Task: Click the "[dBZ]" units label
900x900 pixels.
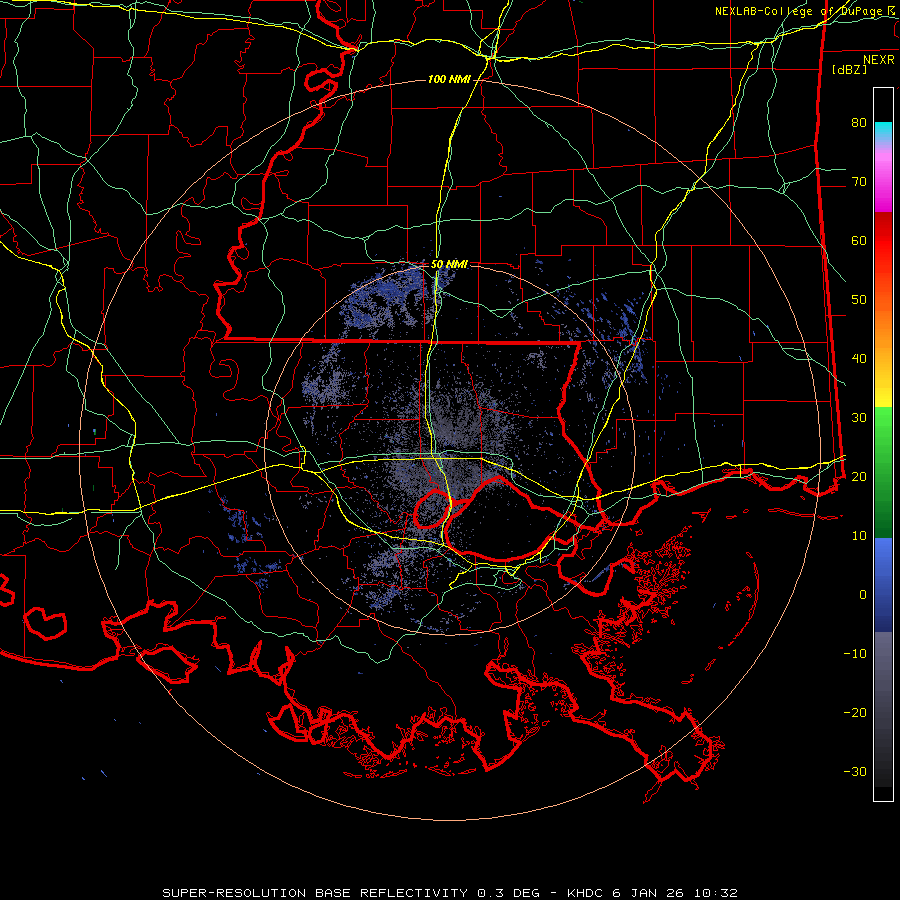Action: coord(849,69)
